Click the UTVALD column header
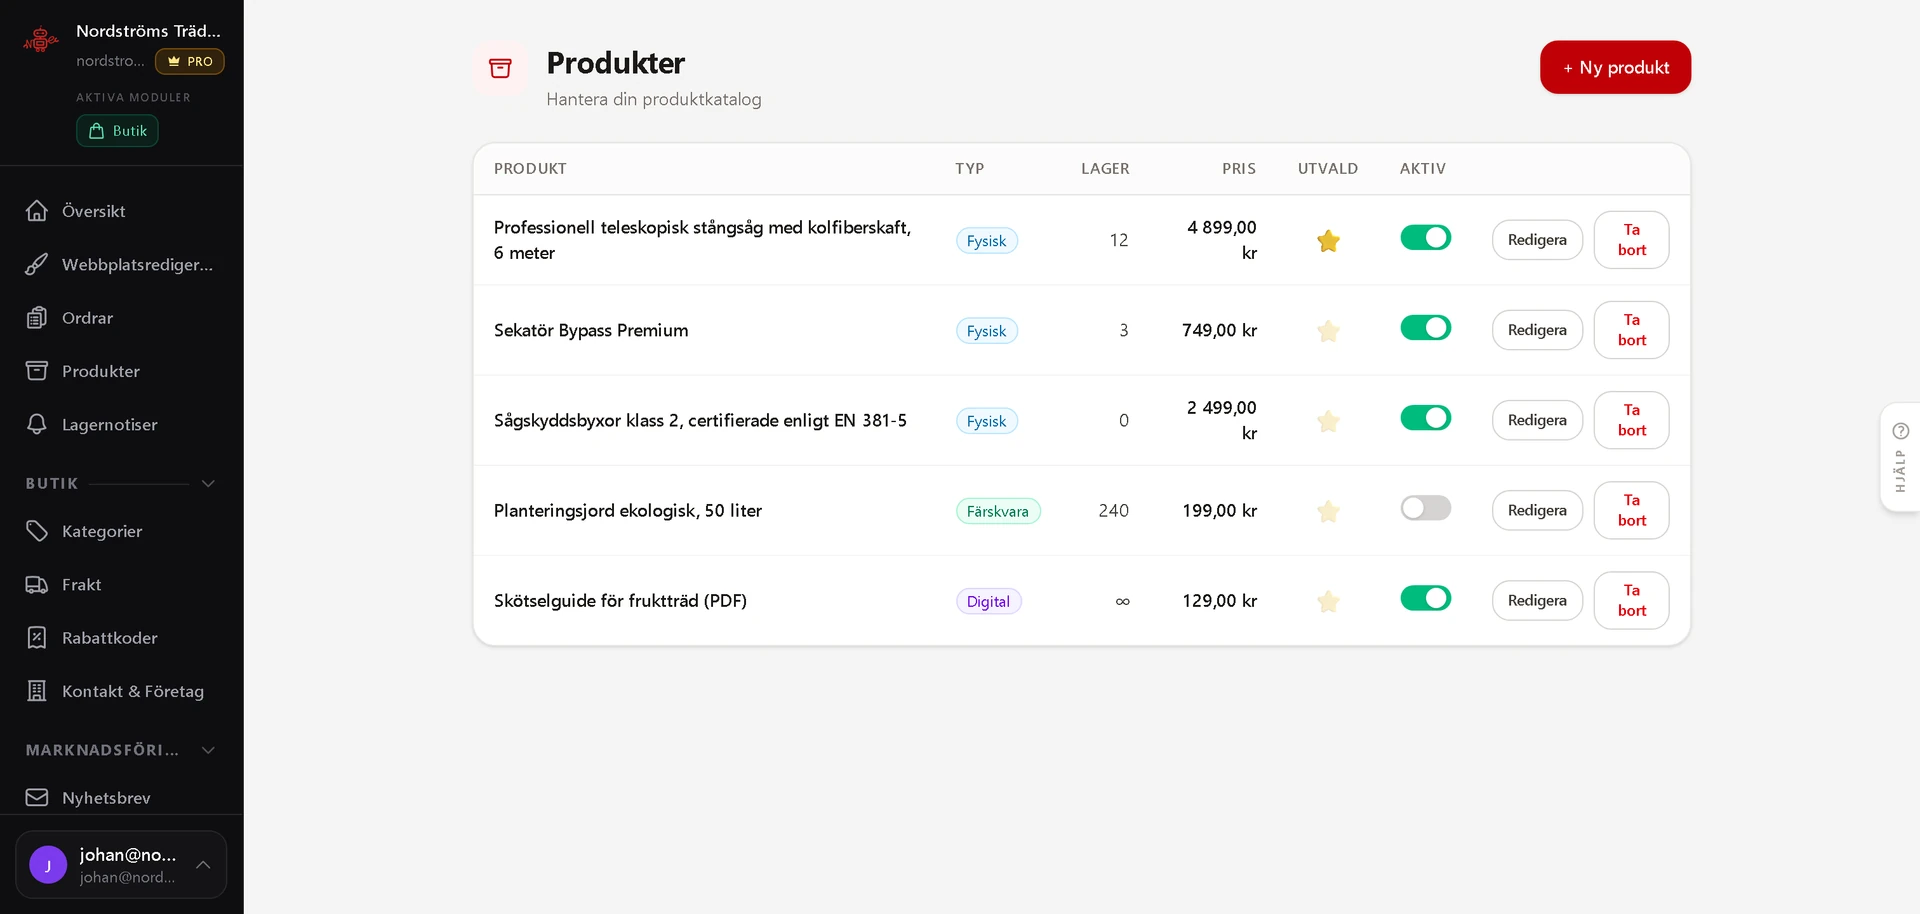The height and width of the screenshot is (914, 1920). pos(1328,169)
